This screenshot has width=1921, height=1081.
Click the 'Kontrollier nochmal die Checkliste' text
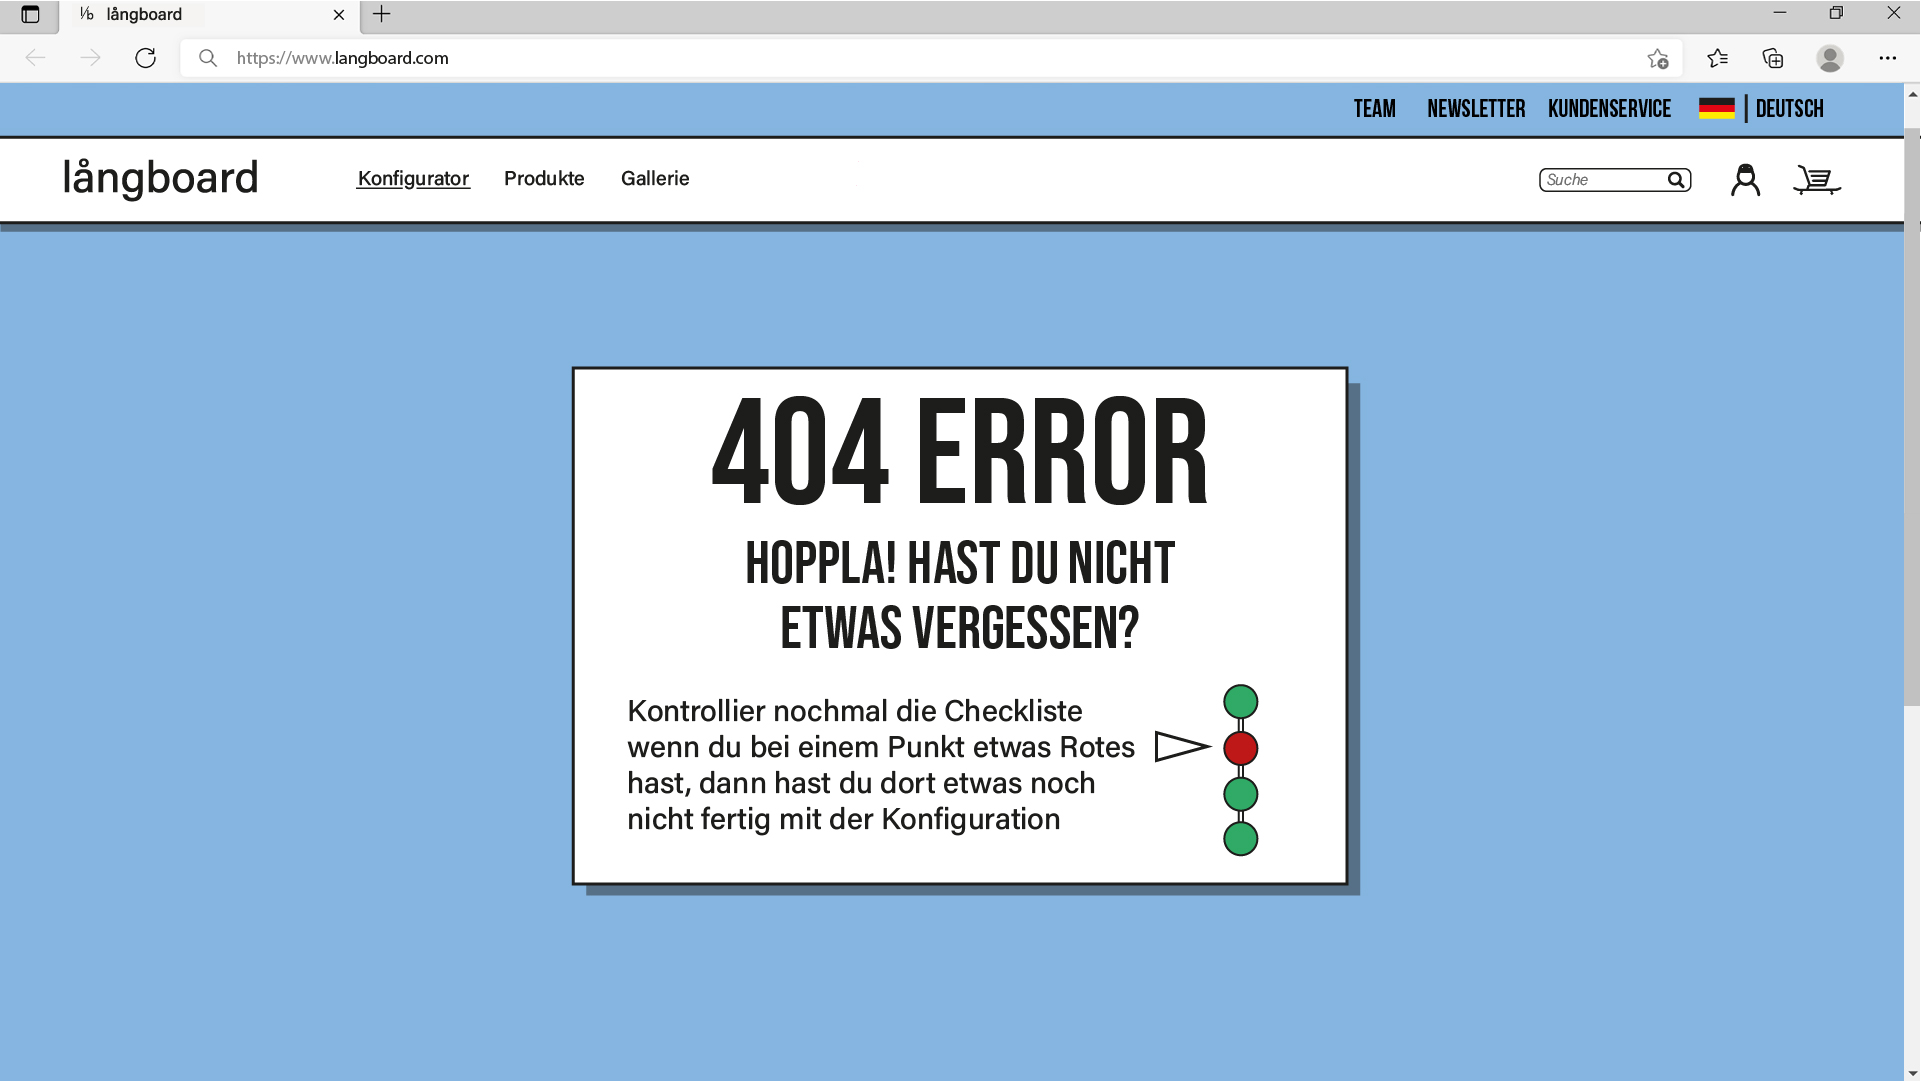point(854,711)
